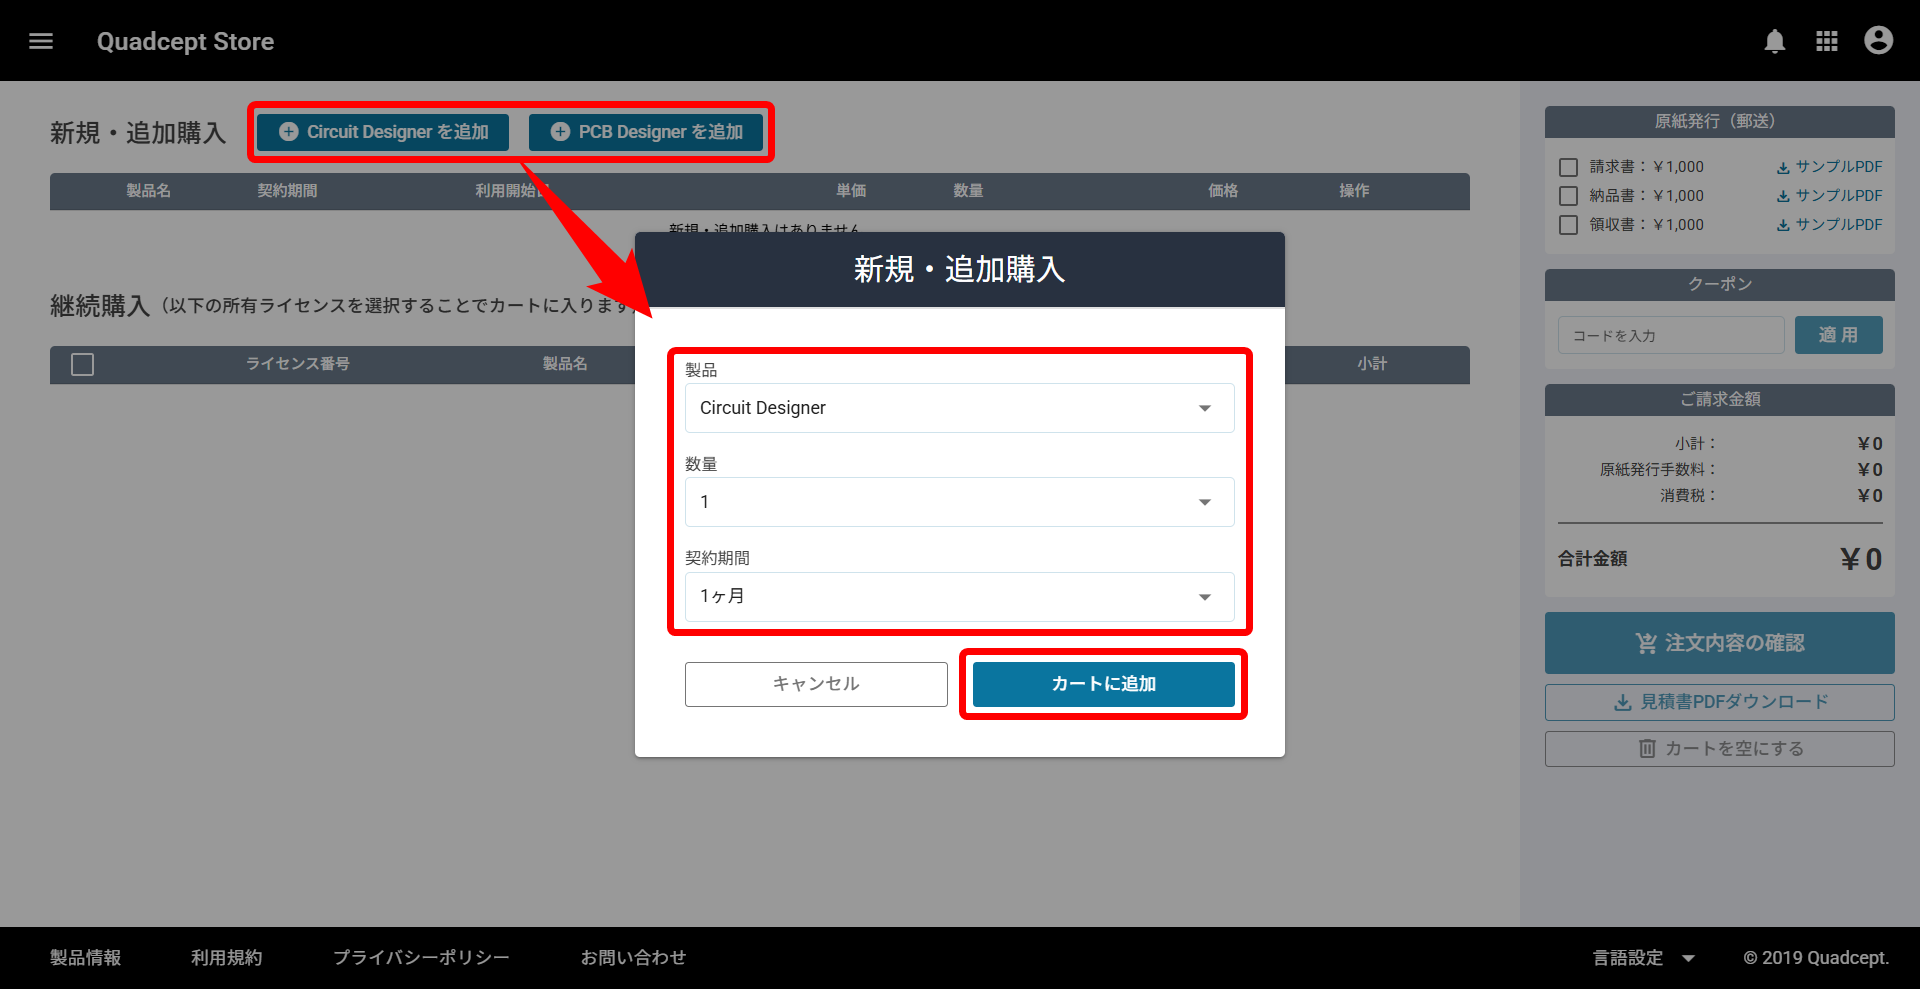Open the 製品 dropdown showing Circuit Designer
Viewport: 1920px width, 989px height.
(x=959, y=408)
